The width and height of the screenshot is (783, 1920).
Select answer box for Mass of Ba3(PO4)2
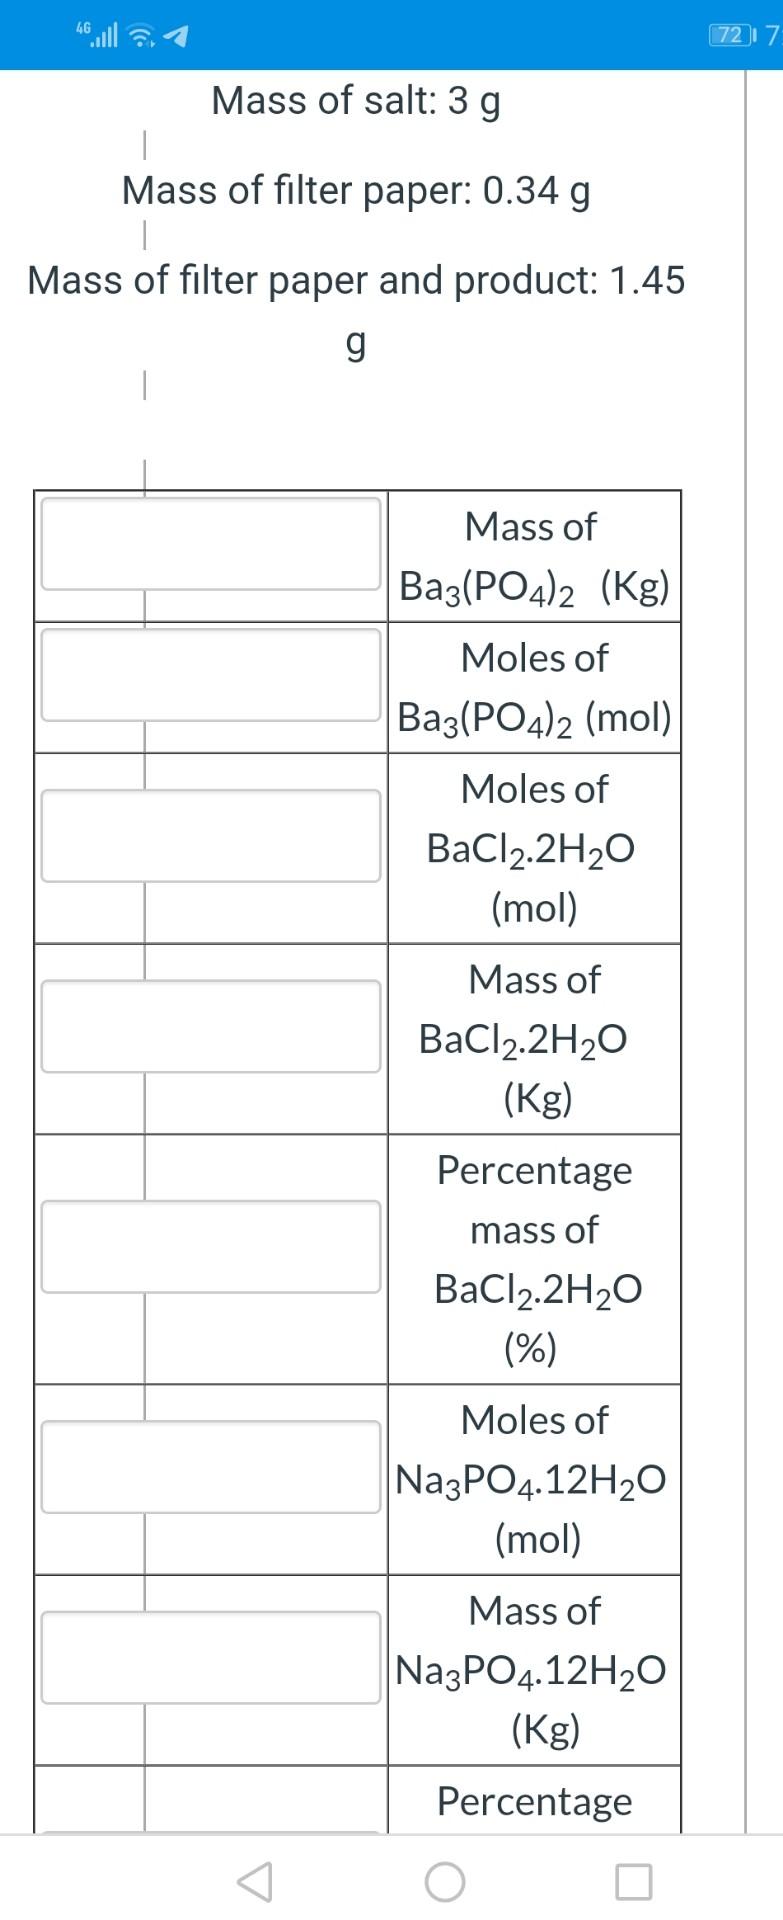211,543
